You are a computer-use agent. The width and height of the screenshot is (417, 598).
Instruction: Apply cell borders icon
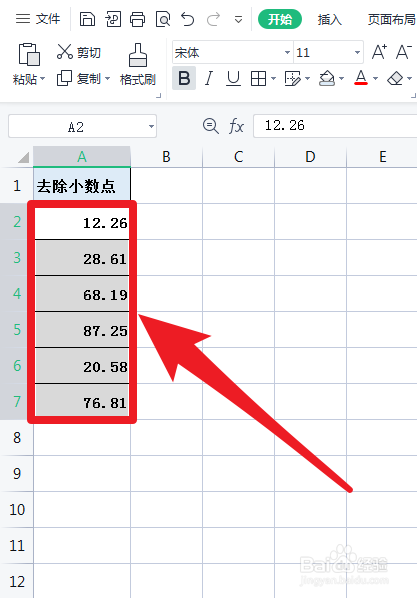258,79
